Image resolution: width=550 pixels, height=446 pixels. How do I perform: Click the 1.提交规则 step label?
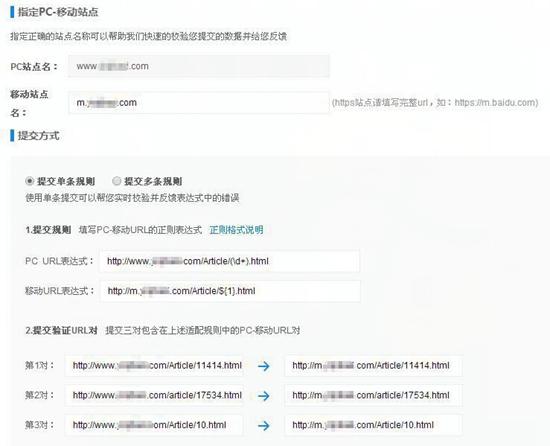[x=48, y=230]
